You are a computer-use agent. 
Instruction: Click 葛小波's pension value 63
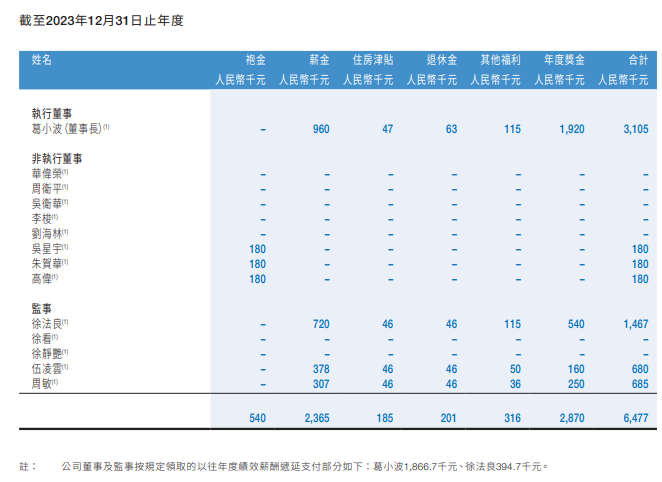451,129
